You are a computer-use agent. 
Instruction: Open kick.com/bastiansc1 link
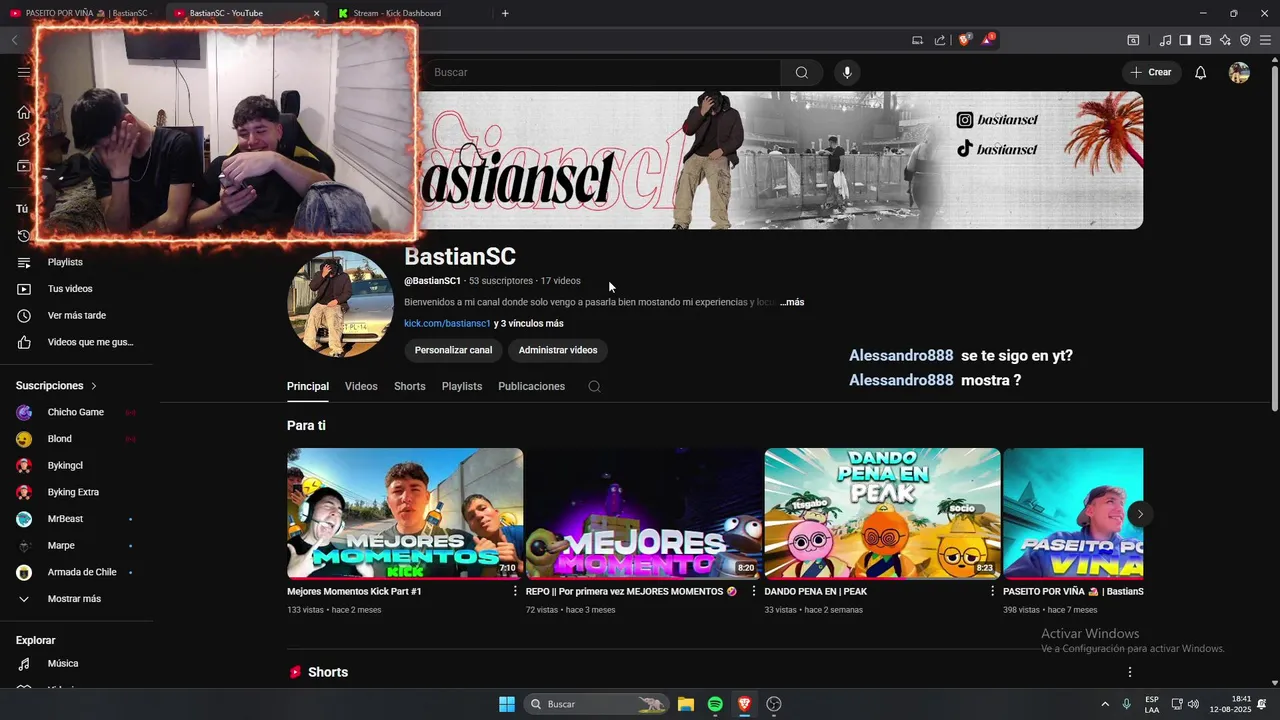[447, 324]
